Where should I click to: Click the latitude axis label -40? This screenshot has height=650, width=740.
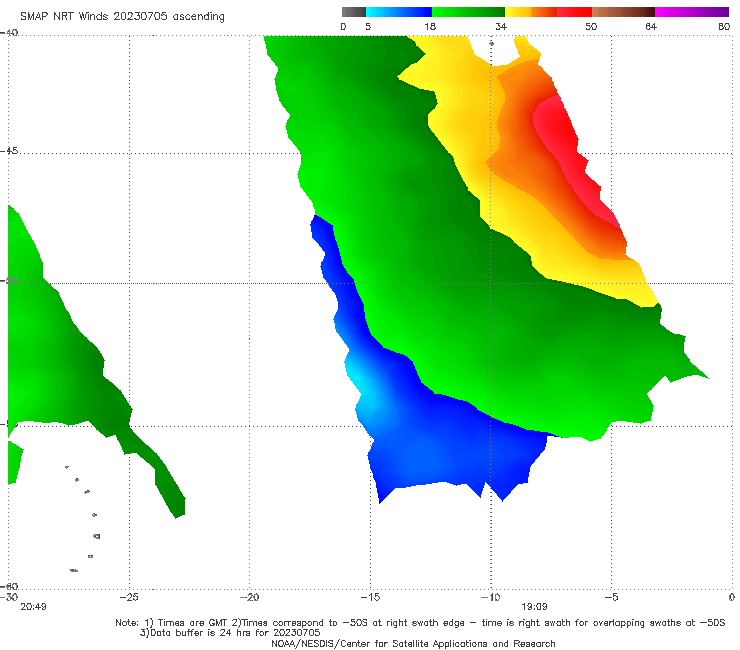point(9,33)
